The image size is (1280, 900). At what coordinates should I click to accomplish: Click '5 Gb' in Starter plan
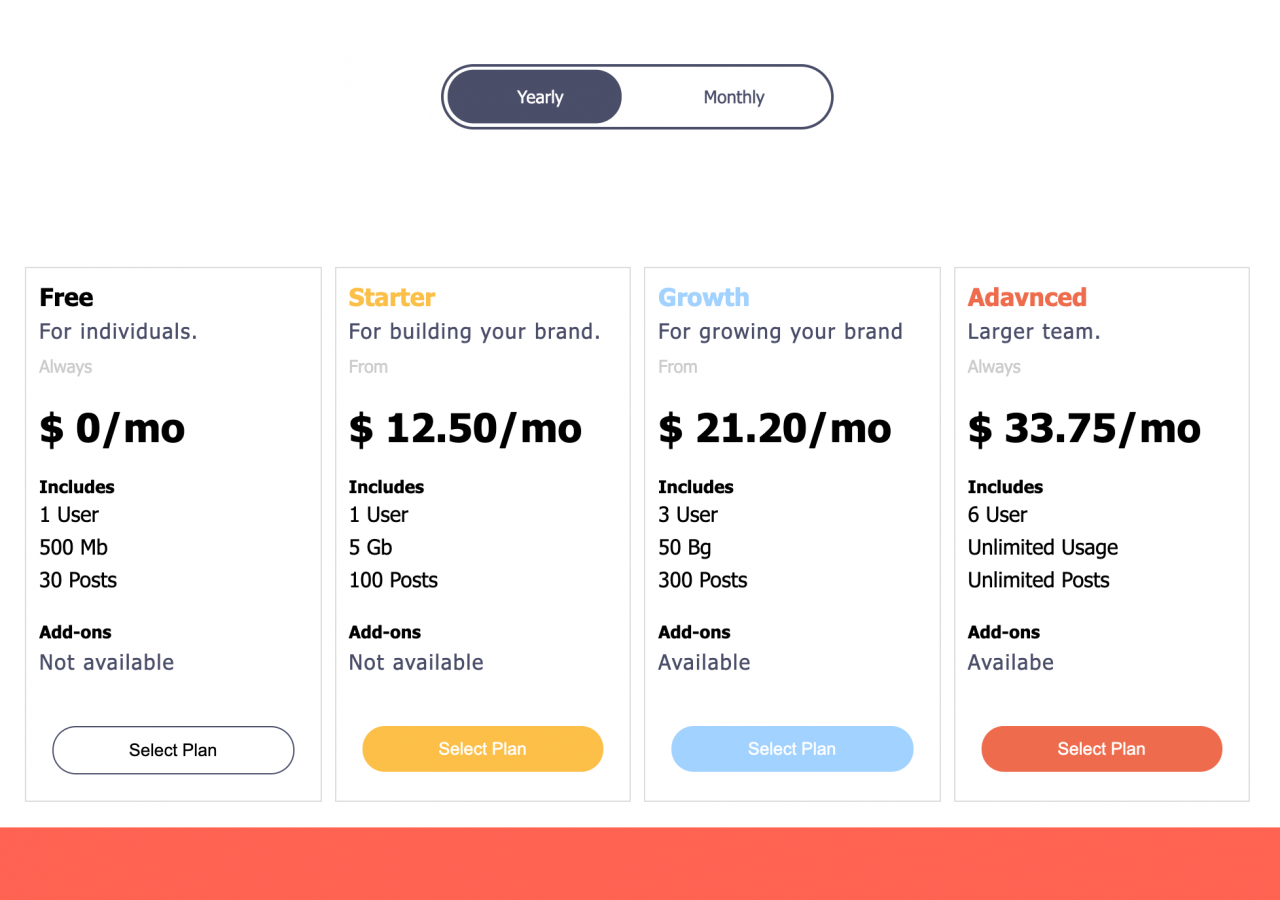pyautogui.click(x=371, y=547)
